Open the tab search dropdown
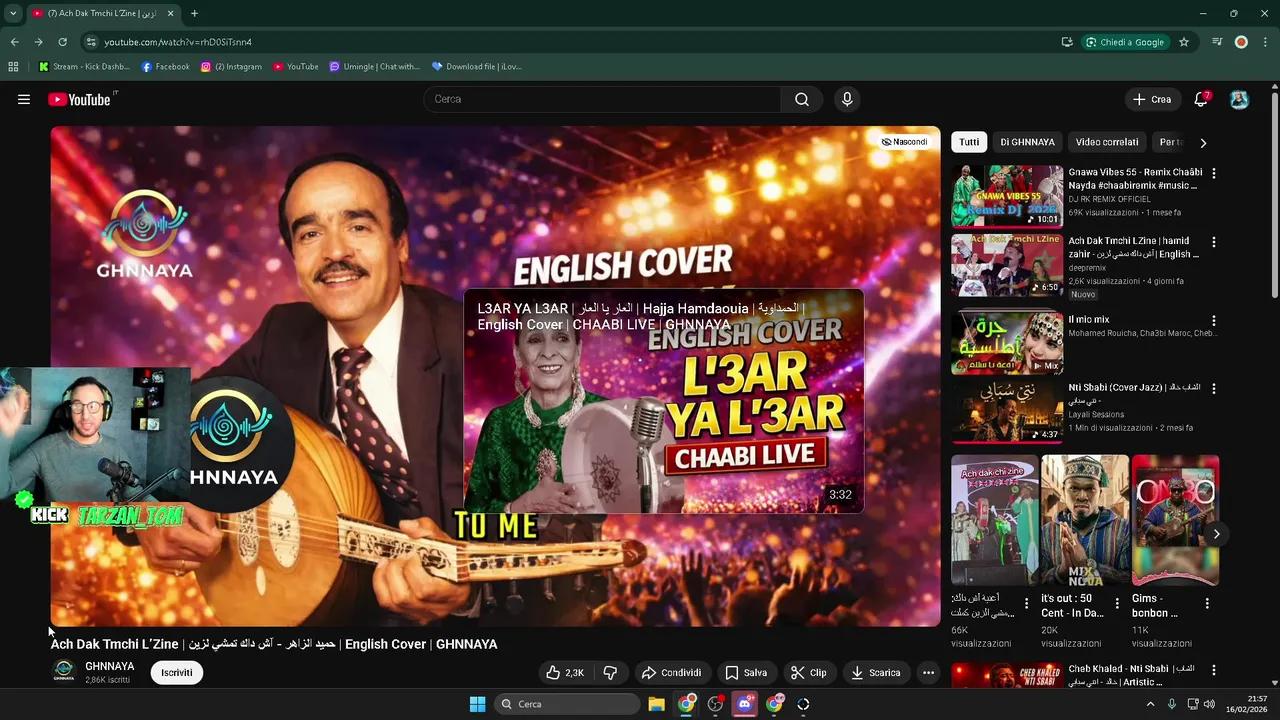Viewport: 1280px width, 720px height. (x=13, y=13)
